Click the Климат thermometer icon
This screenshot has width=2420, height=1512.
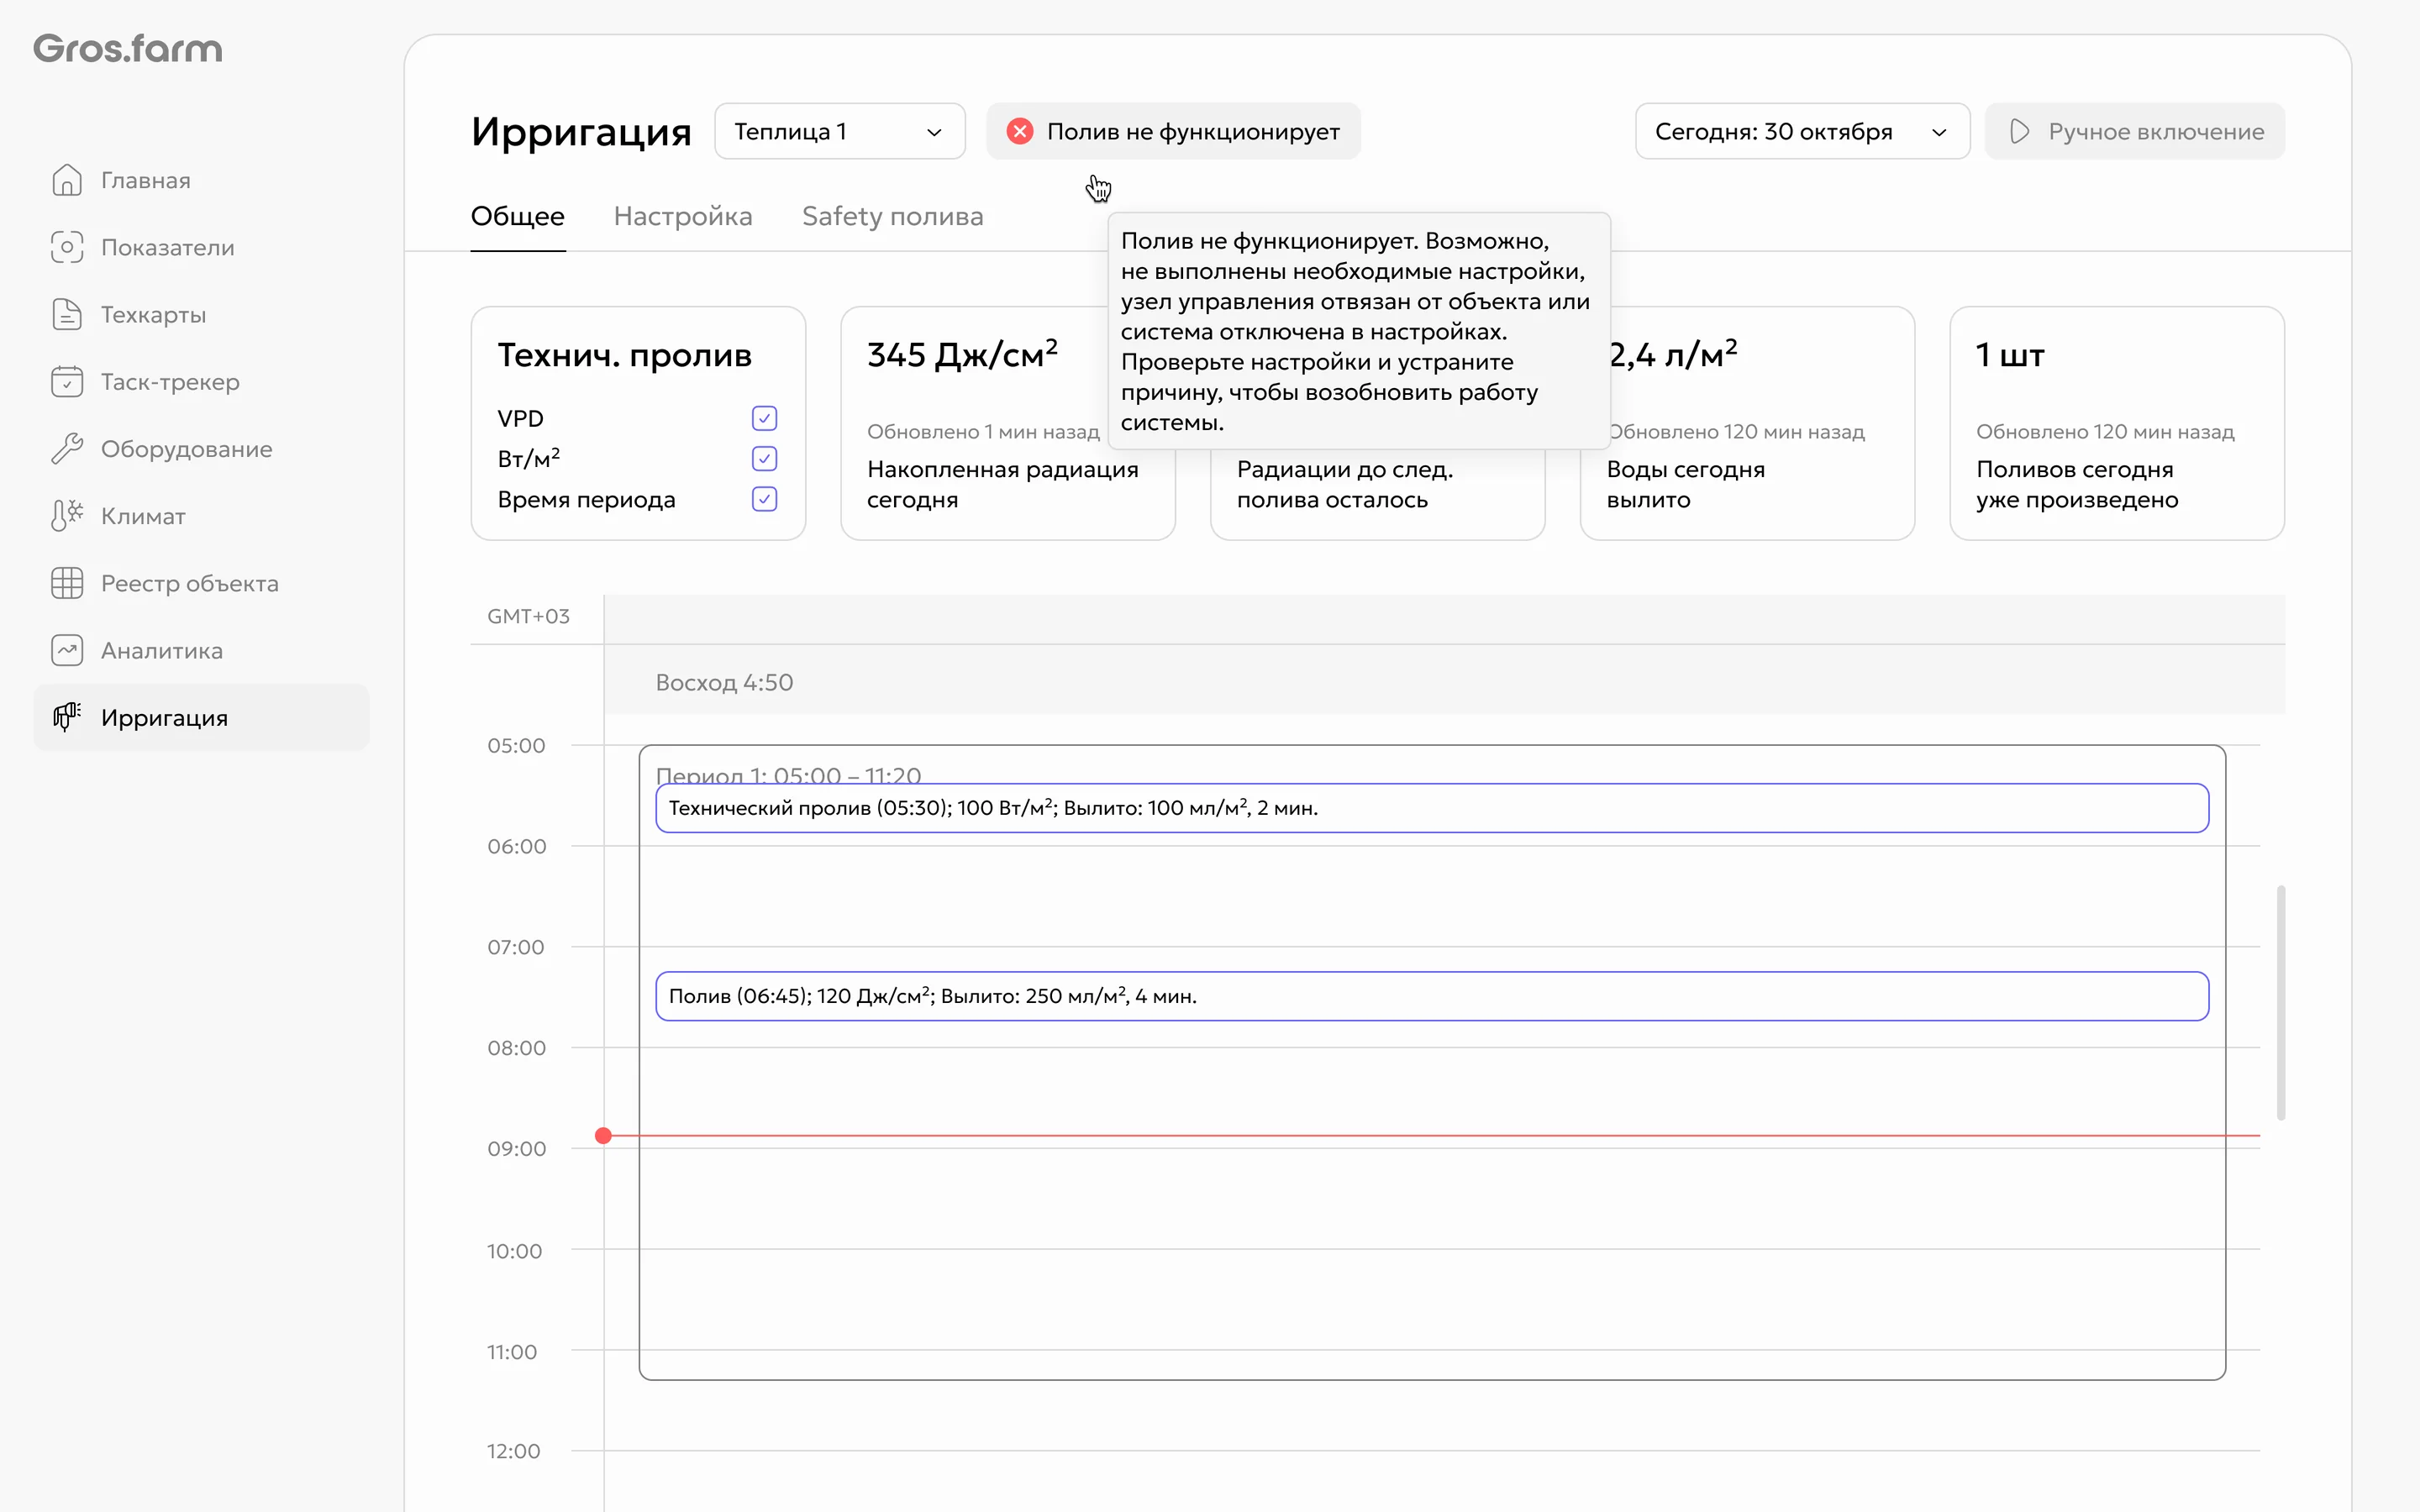click(x=67, y=516)
